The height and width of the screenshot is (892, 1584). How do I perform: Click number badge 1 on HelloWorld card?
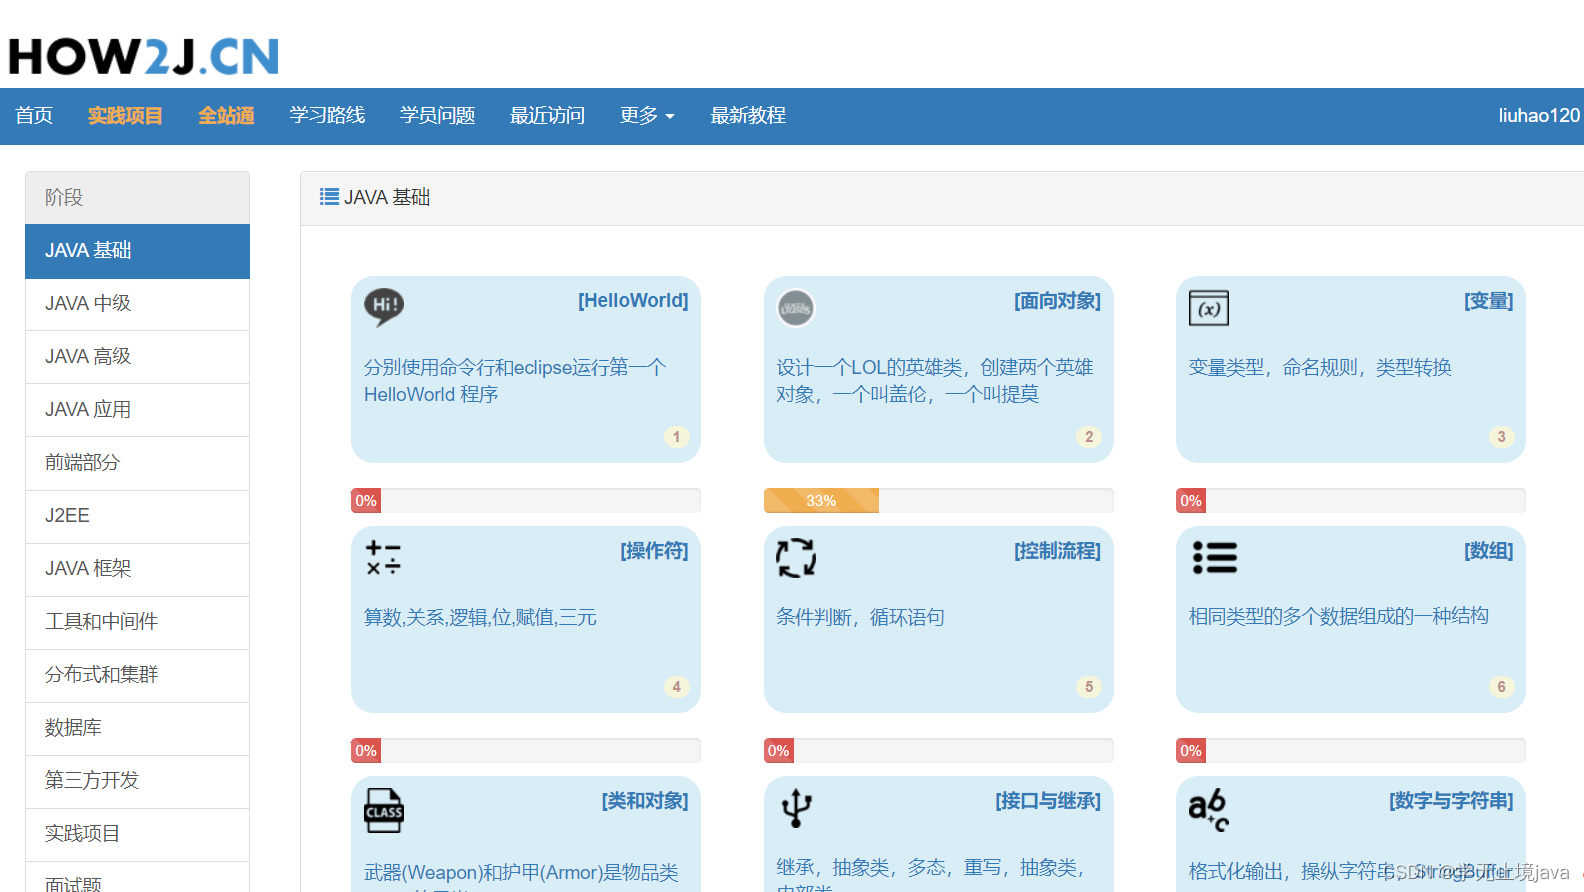677,437
